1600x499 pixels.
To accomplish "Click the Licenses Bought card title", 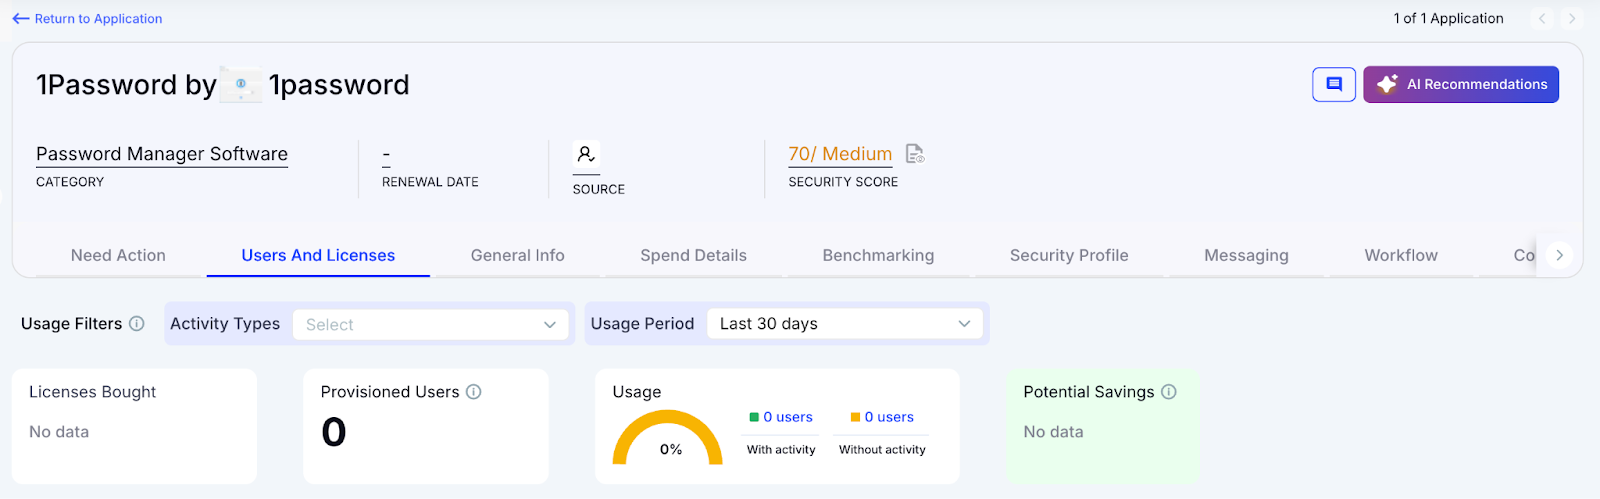I will point(92,392).
